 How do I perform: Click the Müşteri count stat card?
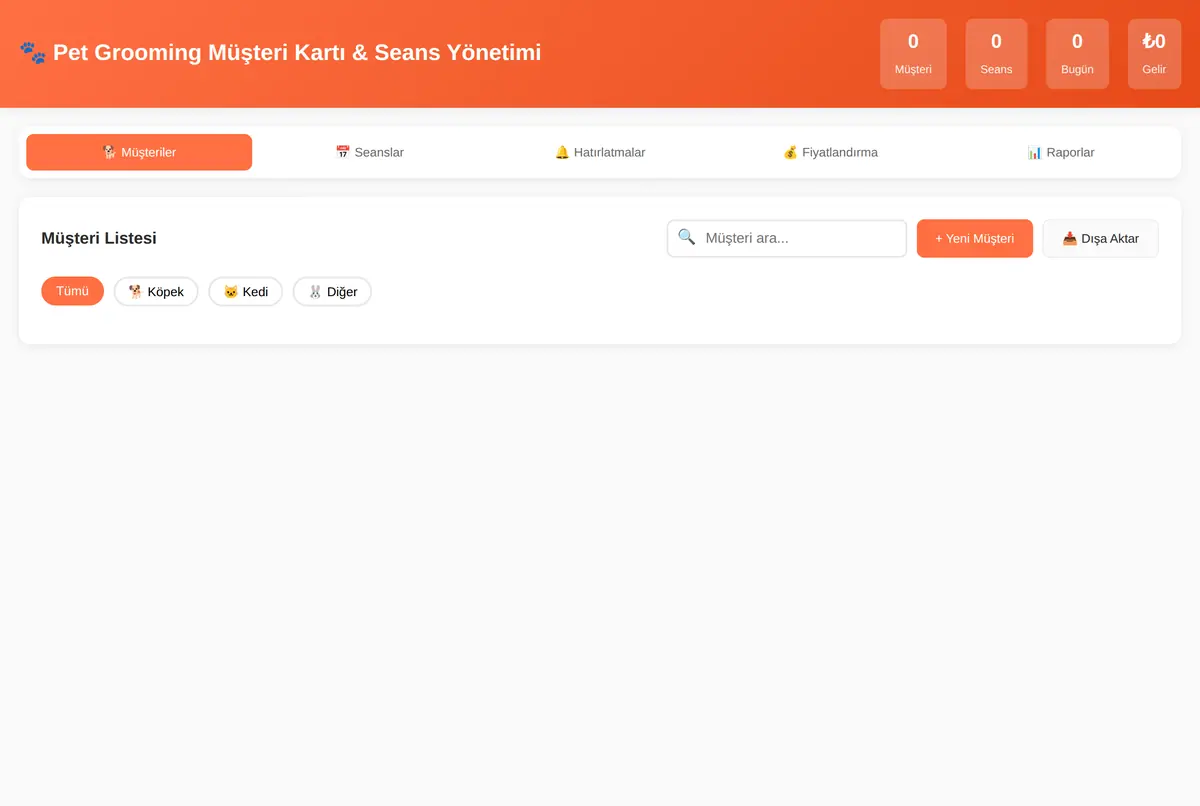tap(913, 54)
